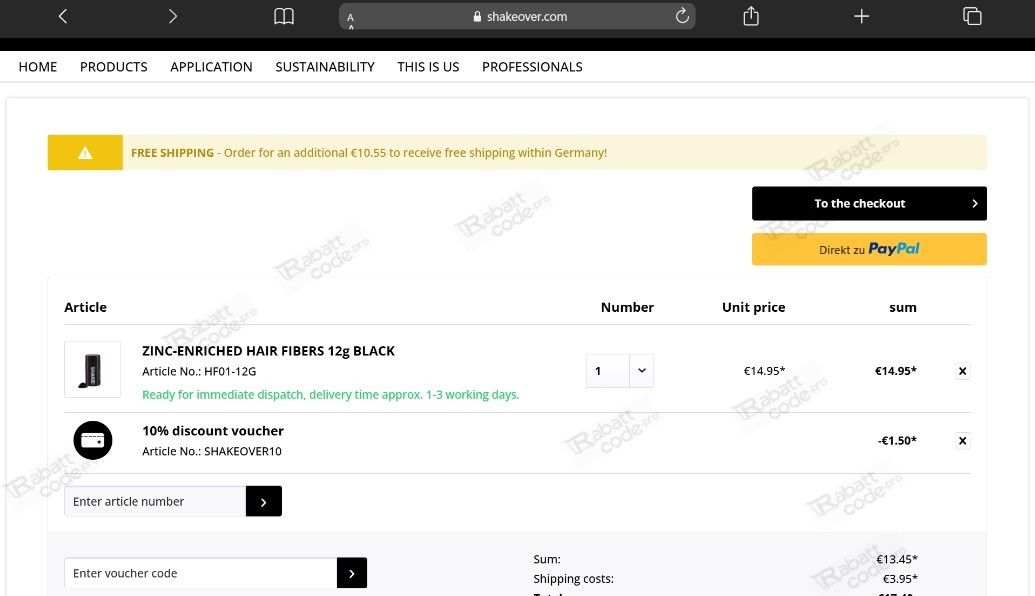This screenshot has width=1035, height=596.
Task: Open the PRODUCTS menu item
Action: click(114, 67)
